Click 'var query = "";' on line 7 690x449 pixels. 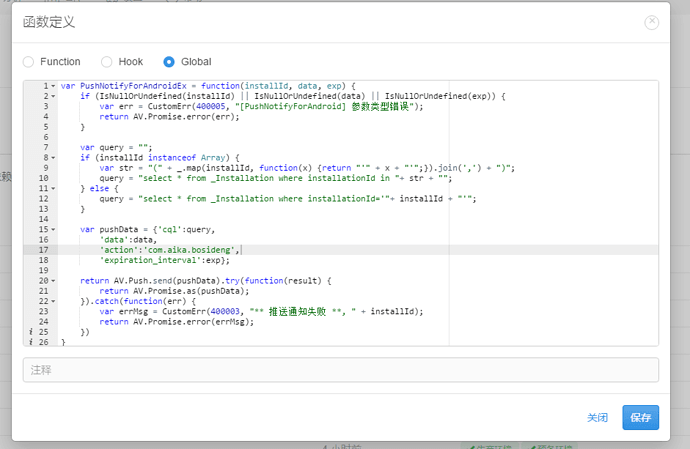[116, 147]
